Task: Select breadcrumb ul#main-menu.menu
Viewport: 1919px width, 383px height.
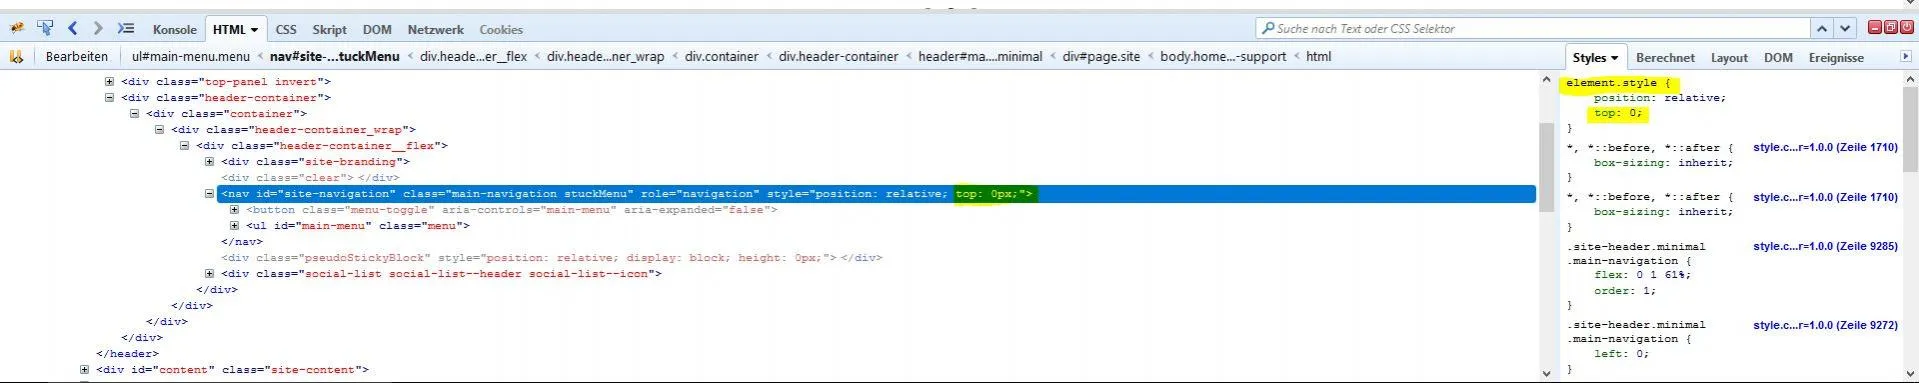Action: (x=191, y=56)
